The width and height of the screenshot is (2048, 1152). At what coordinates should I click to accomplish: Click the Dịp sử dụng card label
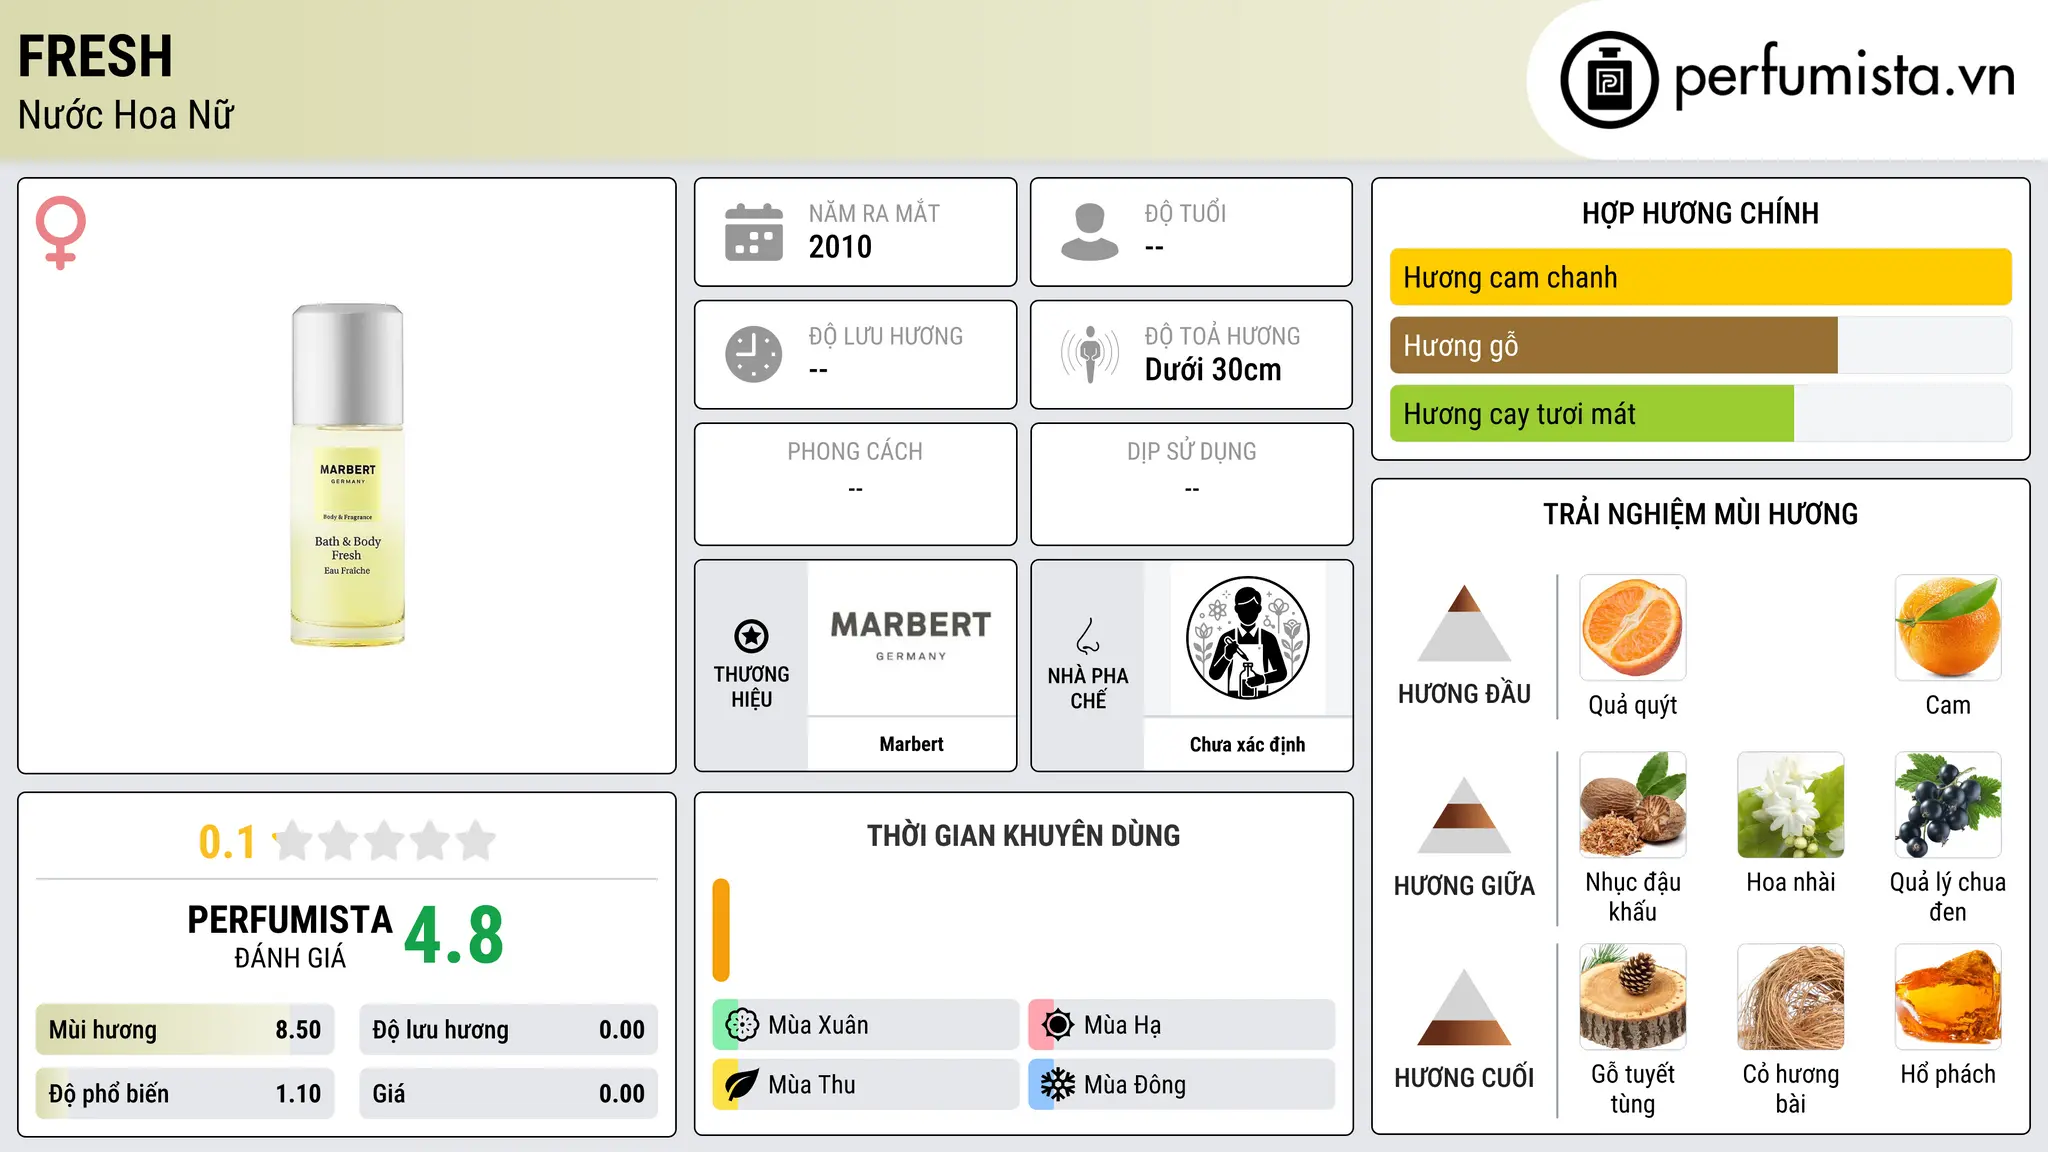pyautogui.click(x=1191, y=451)
